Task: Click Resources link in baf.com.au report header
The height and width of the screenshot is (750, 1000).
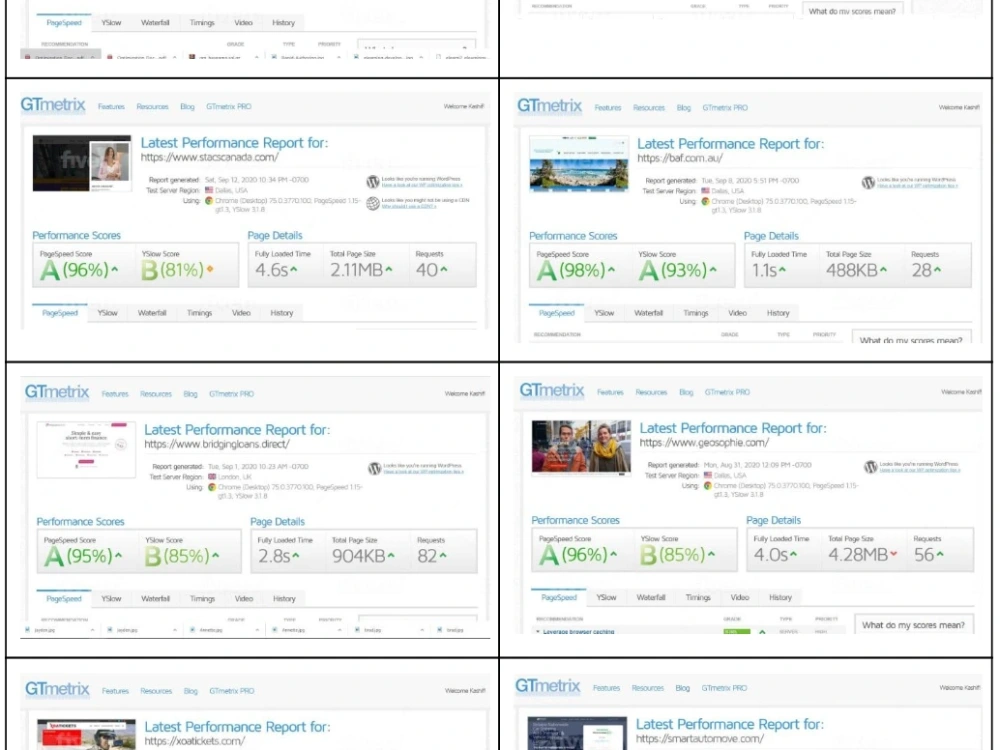Action: (649, 108)
